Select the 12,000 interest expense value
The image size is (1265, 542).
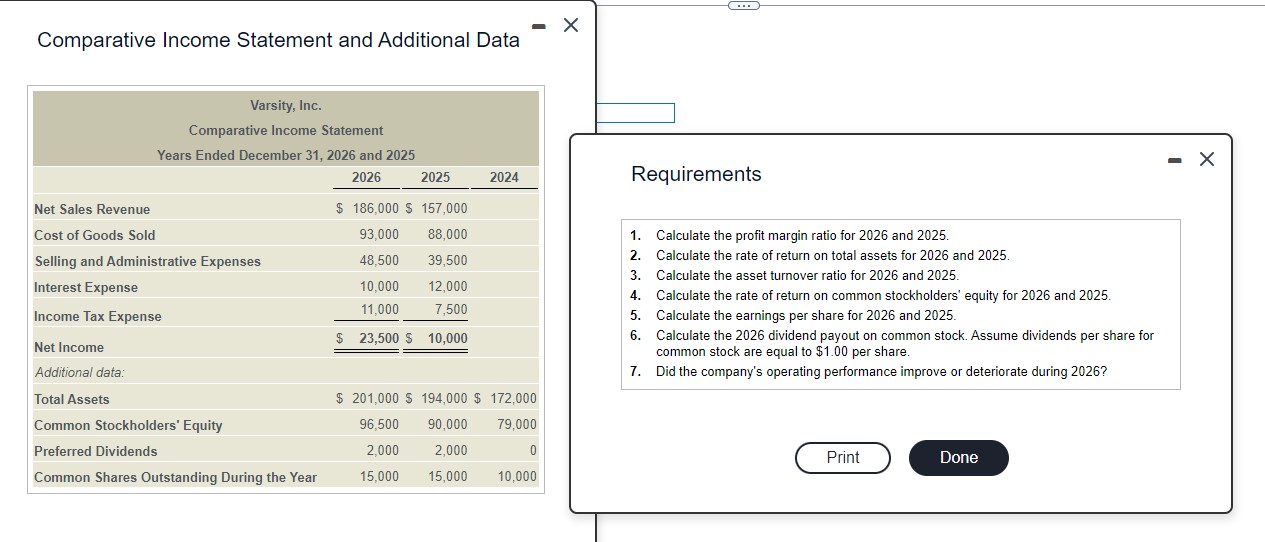click(x=447, y=286)
